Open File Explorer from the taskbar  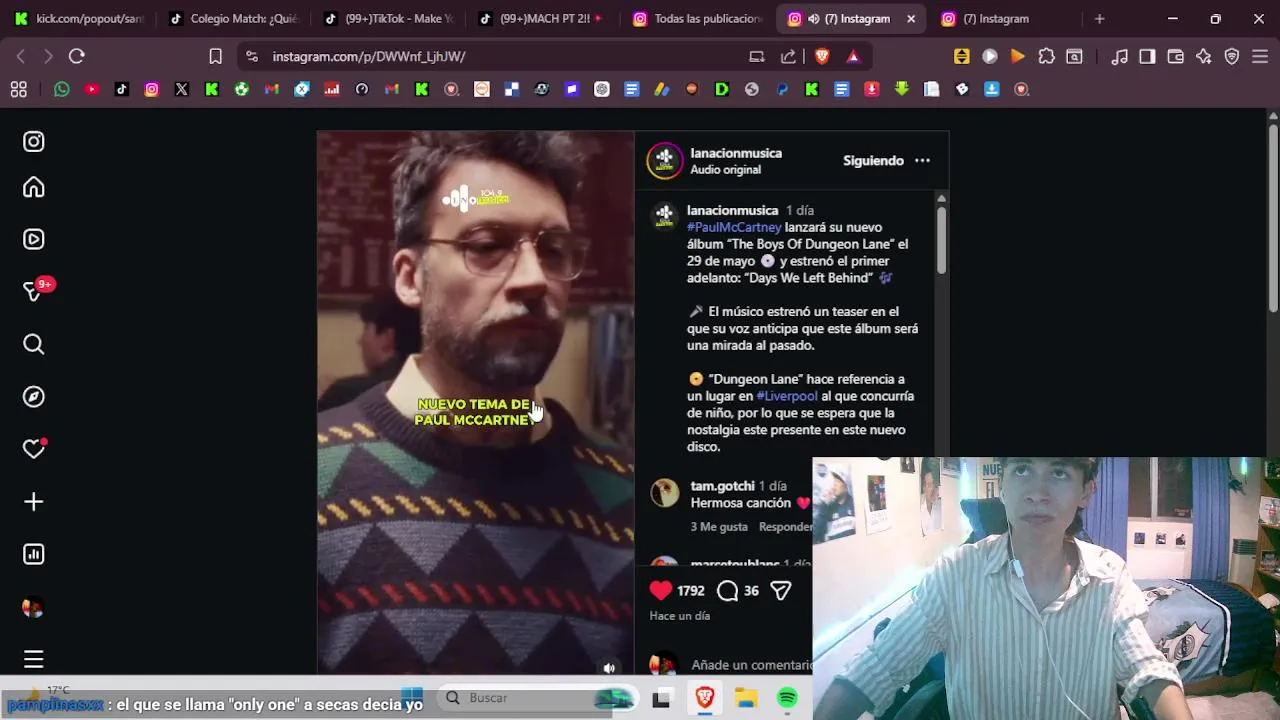tap(746, 698)
